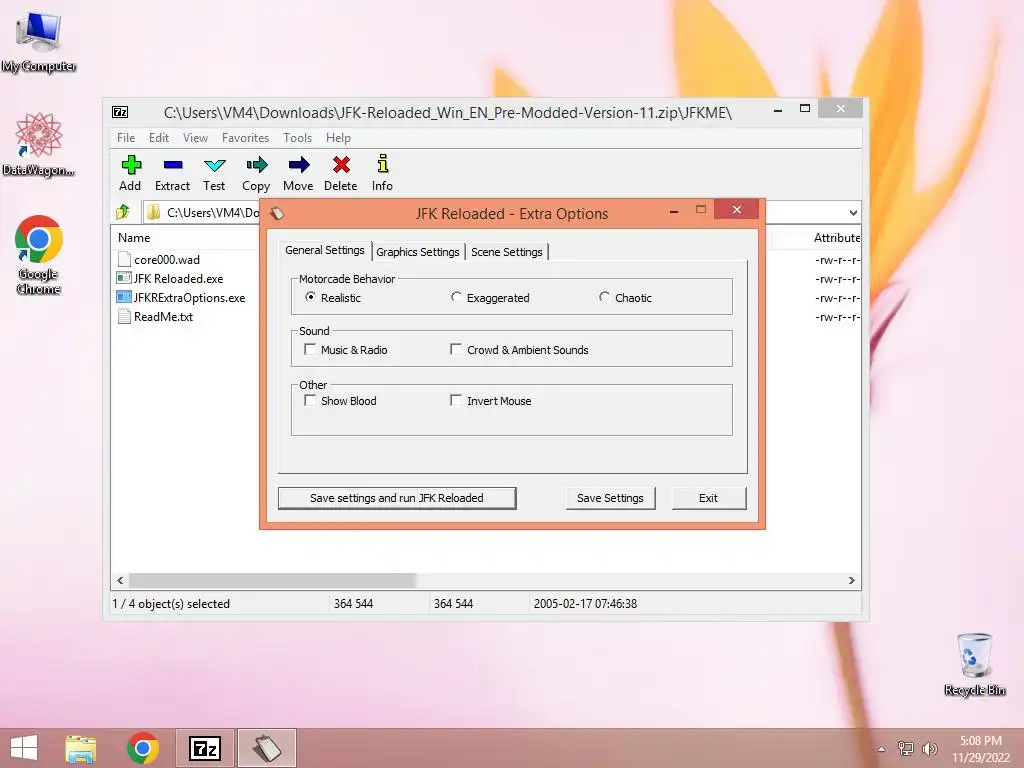
Task: Click the JFK Extra Options taskbar icon
Action: click(266, 748)
